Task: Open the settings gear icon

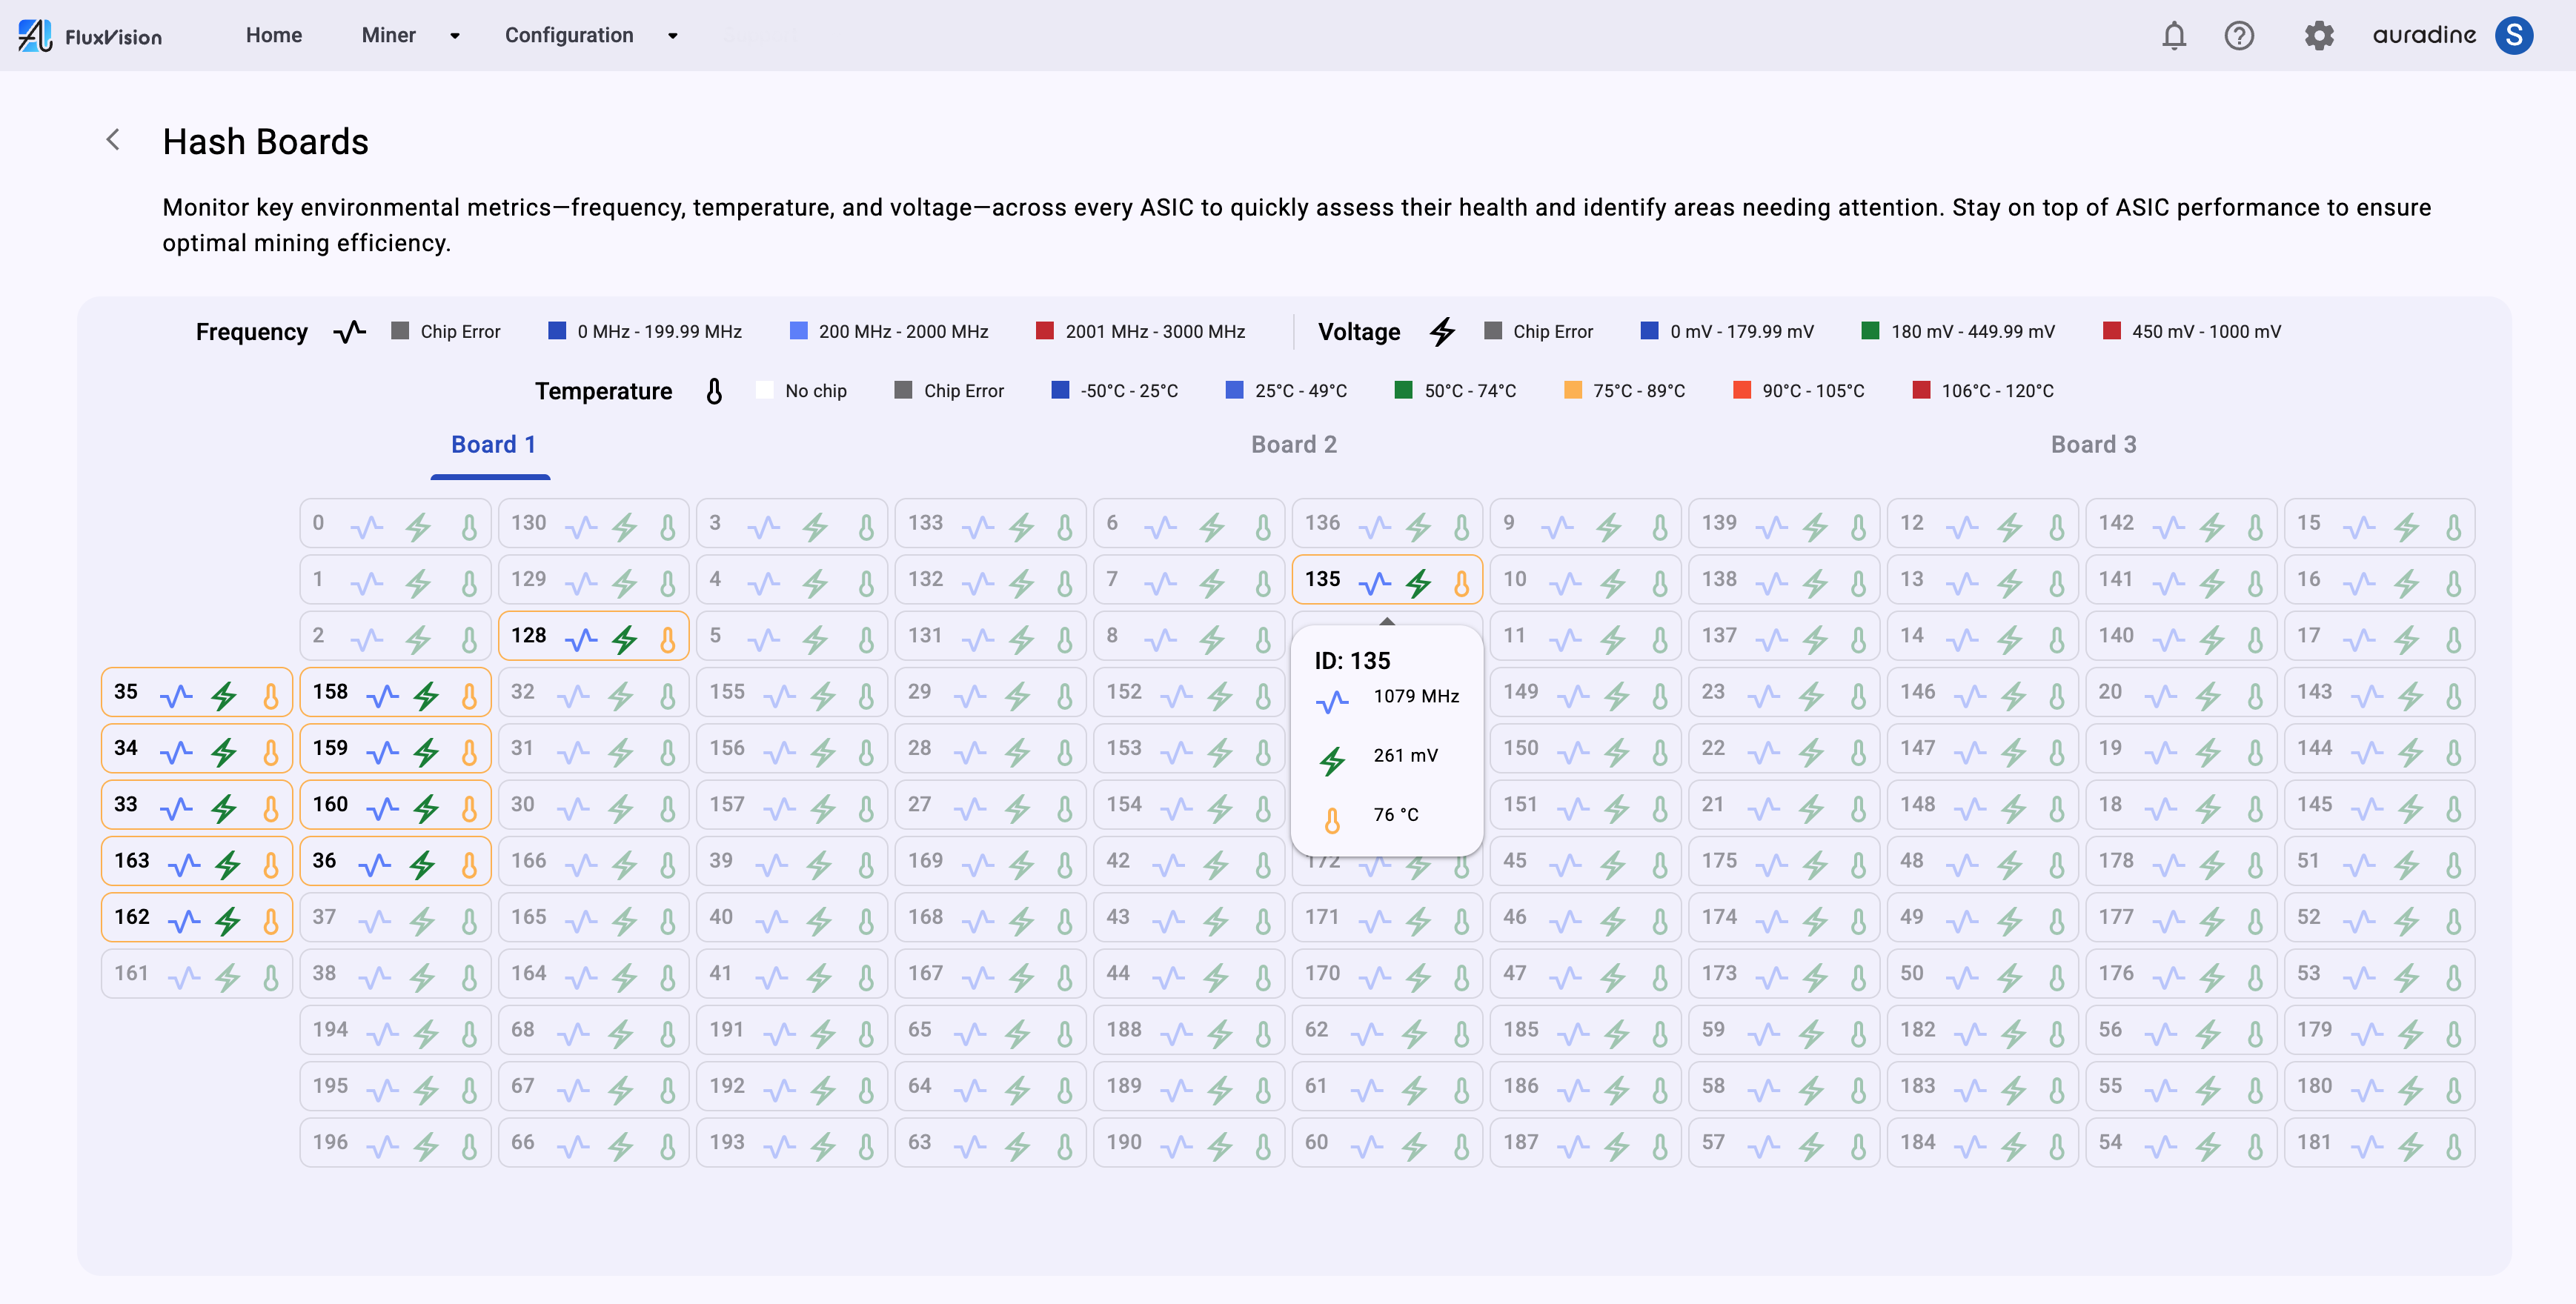Action: [x=2318, y=36]
